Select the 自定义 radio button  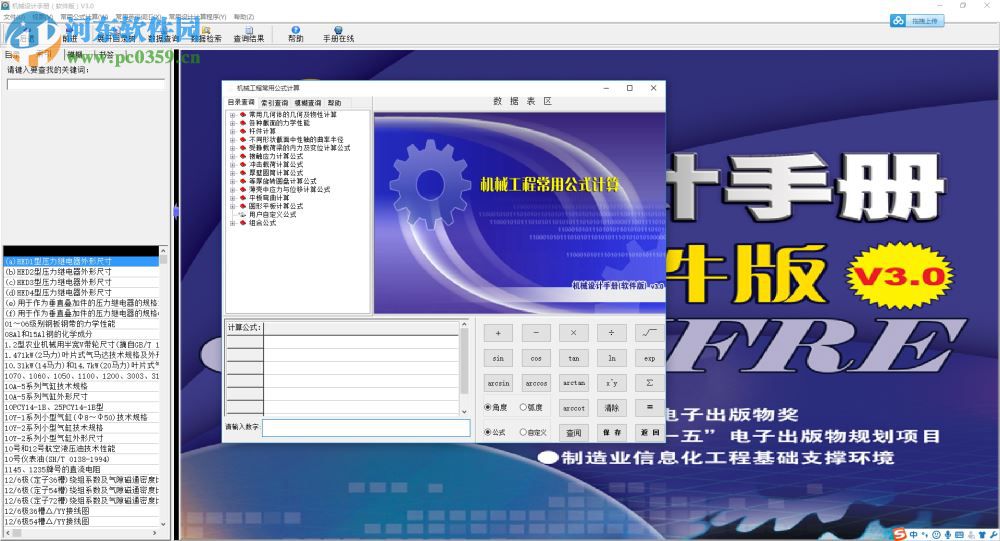click(523, 432)
